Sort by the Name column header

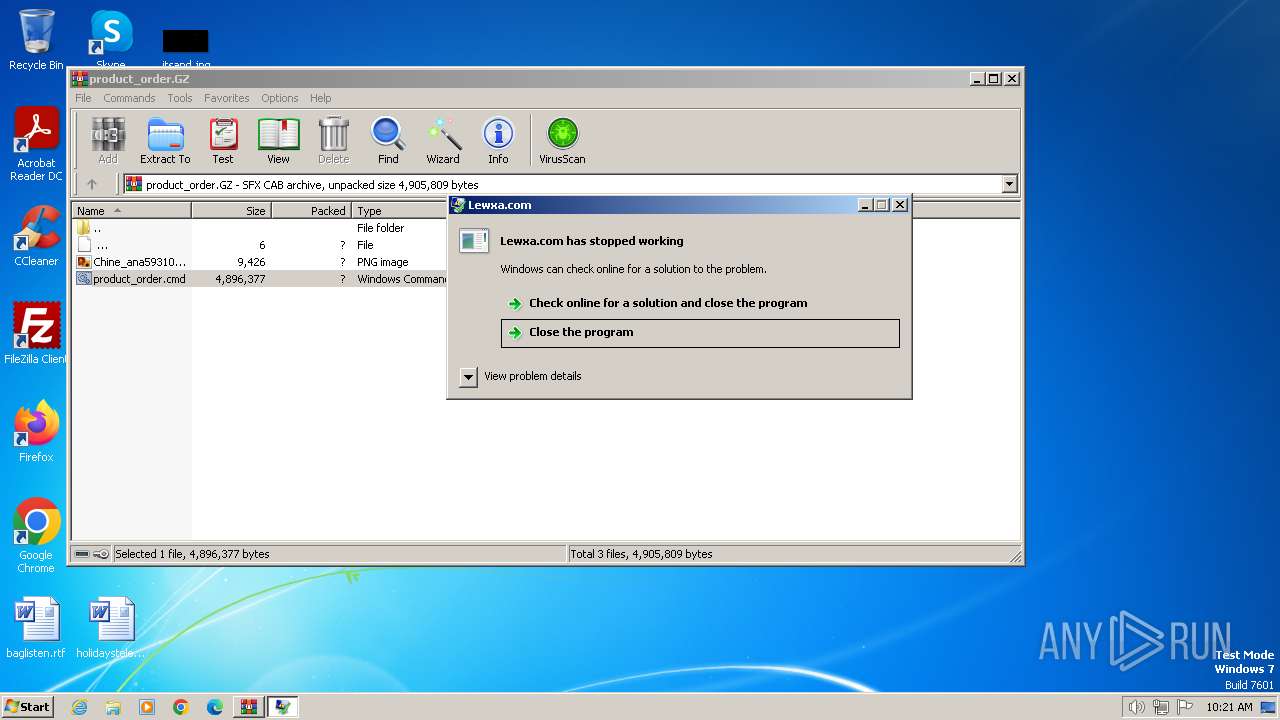[x=131, y=211]
